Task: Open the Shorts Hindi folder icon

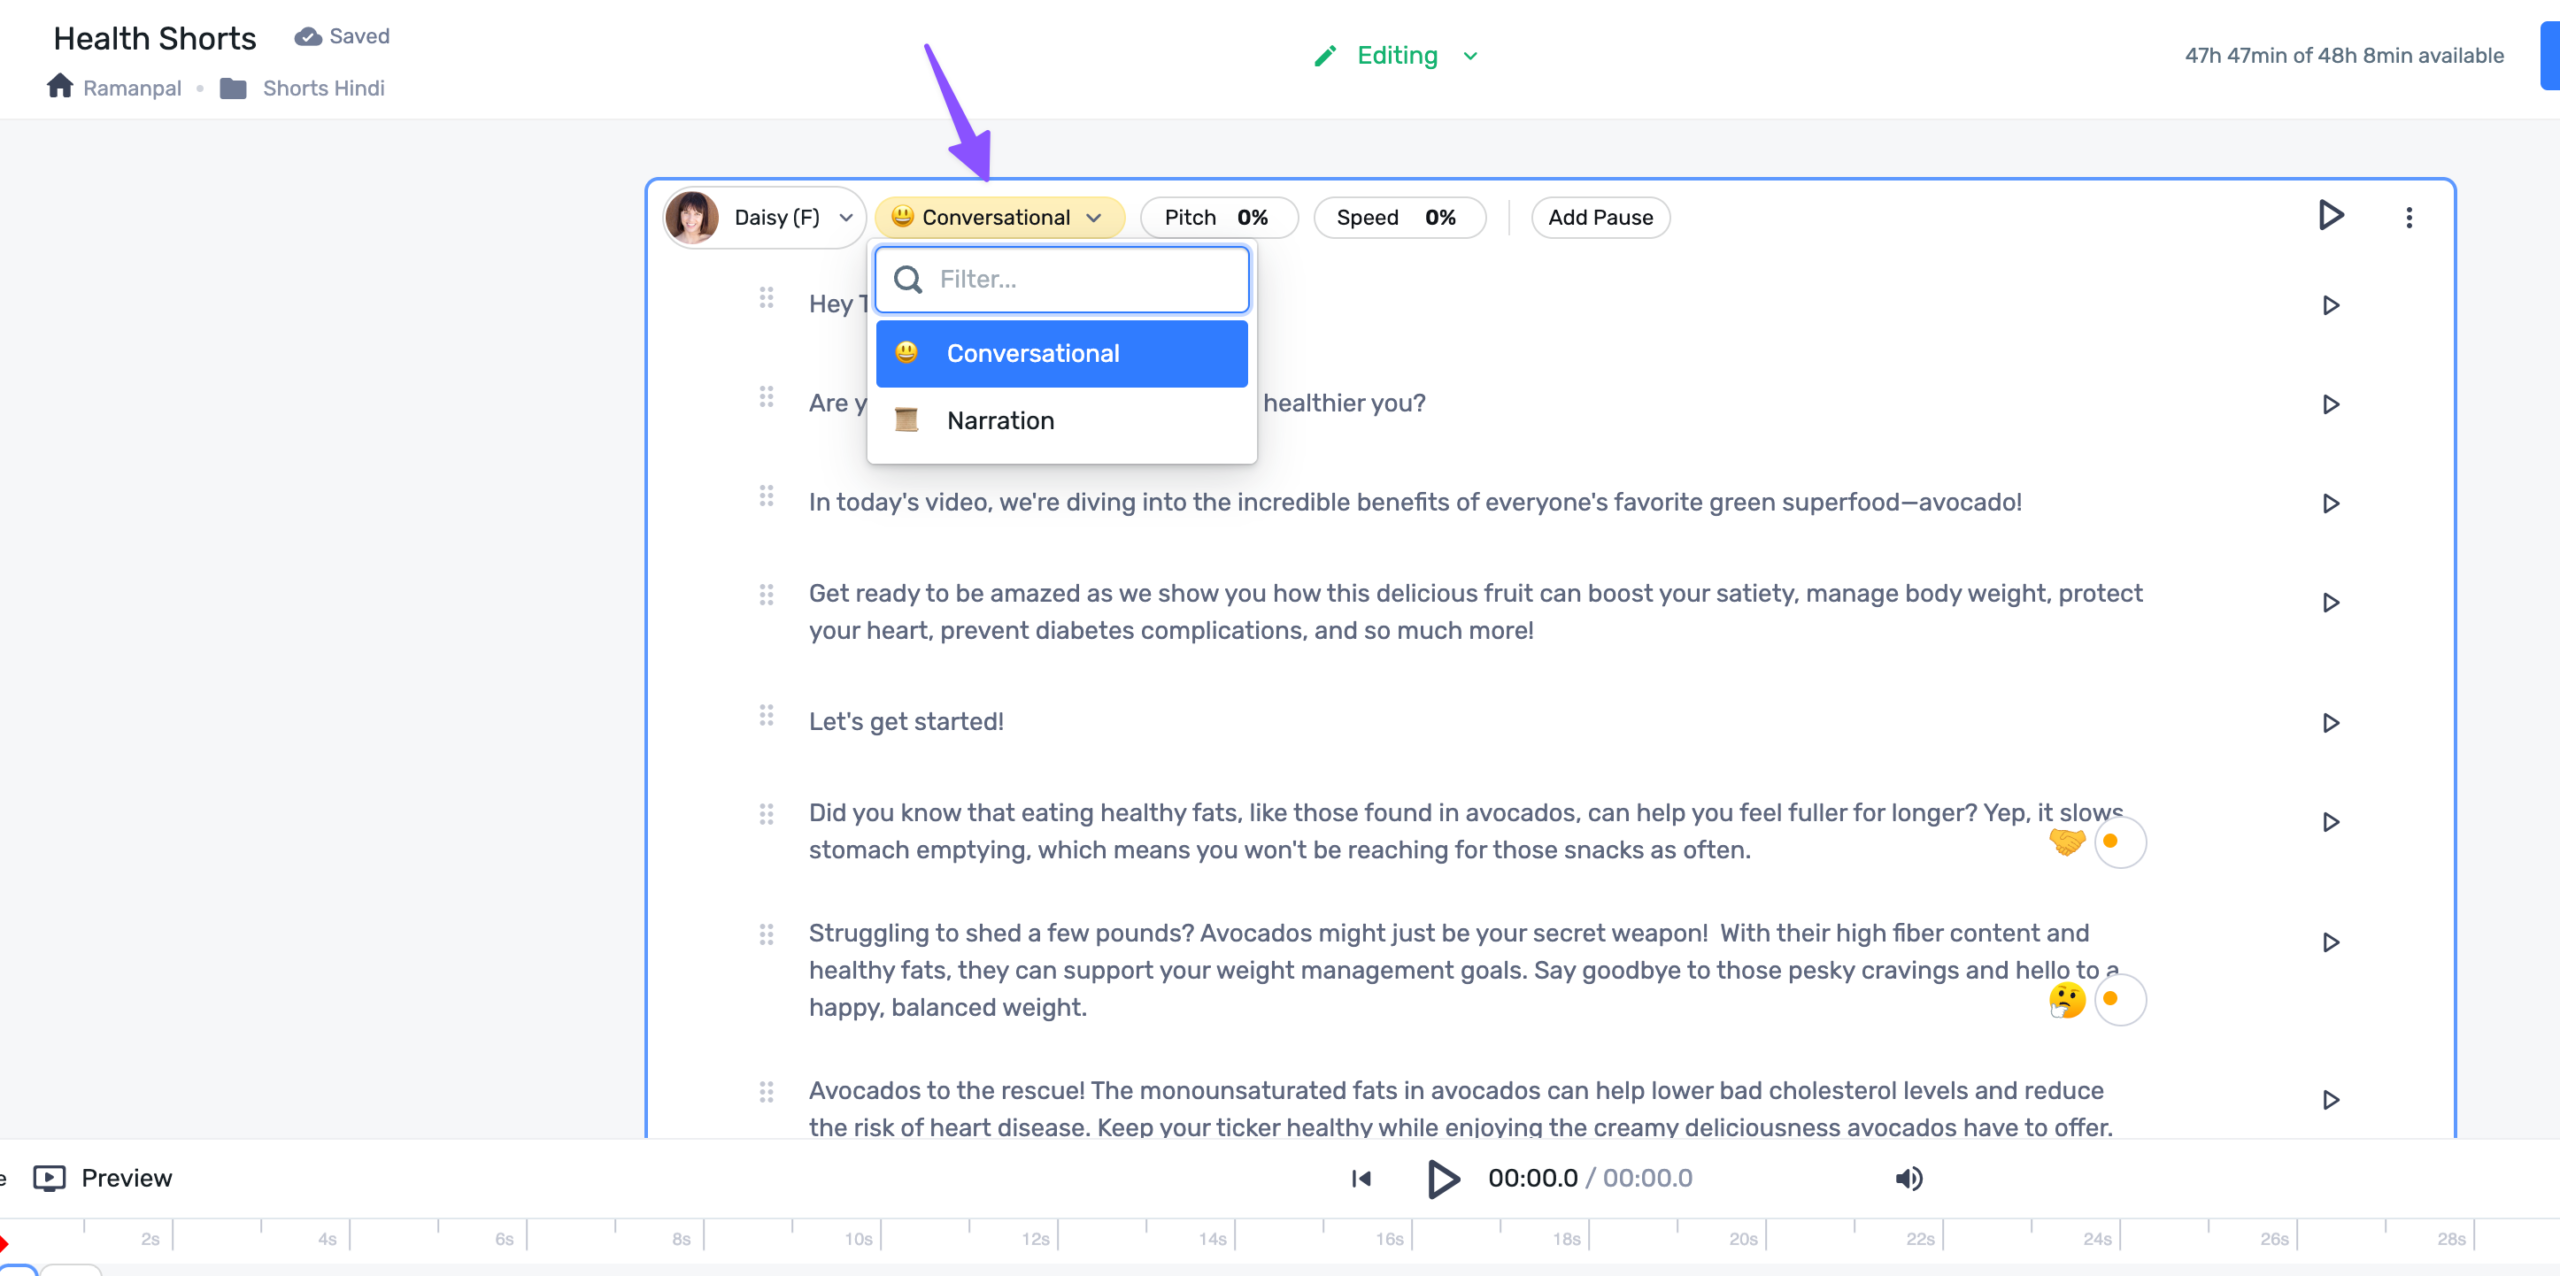Action: click(x=233, y=88)
